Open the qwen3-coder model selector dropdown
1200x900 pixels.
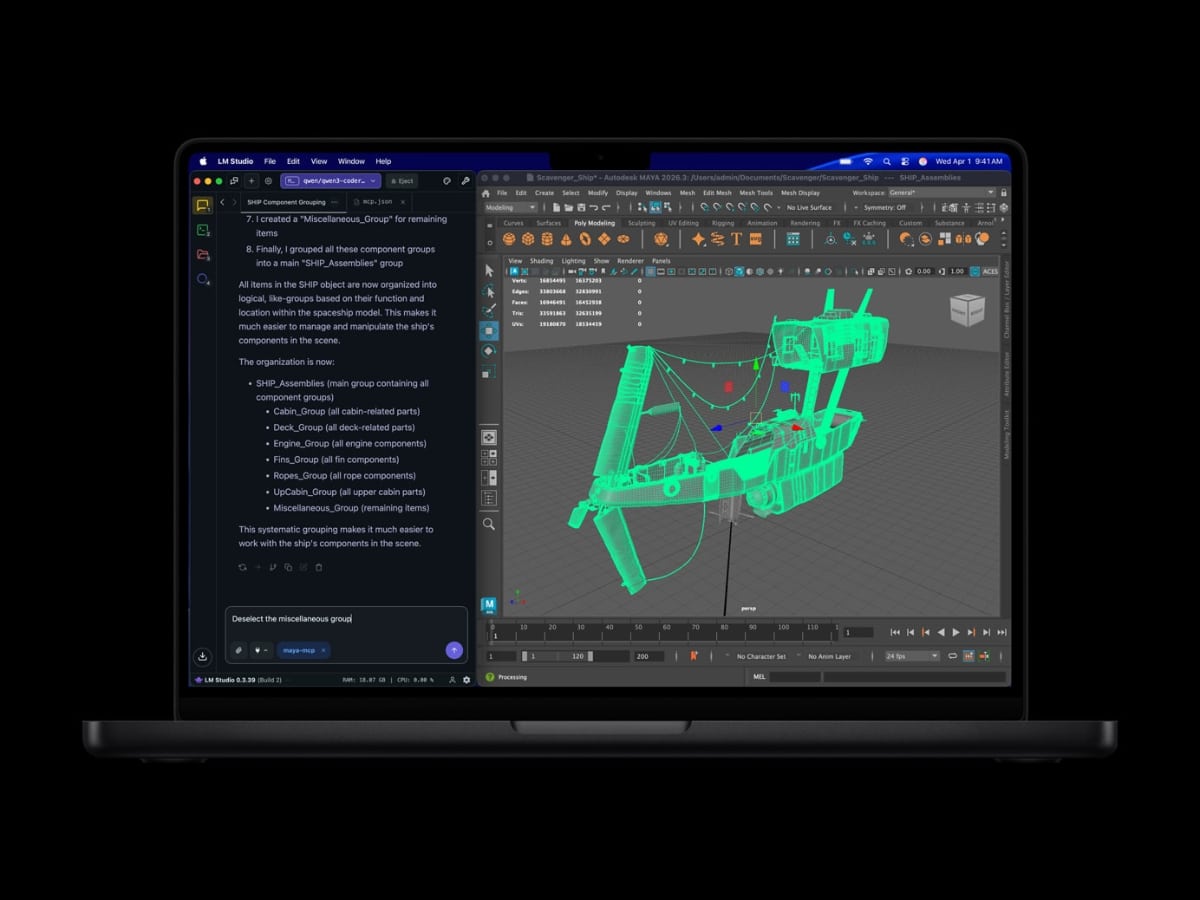pos(330,181)
